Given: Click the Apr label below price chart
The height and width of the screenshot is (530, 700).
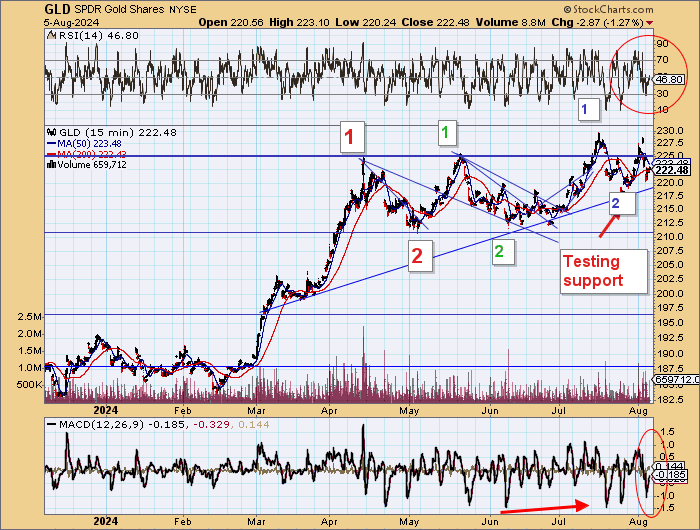Looking at the screenshot, I should 329,410.
